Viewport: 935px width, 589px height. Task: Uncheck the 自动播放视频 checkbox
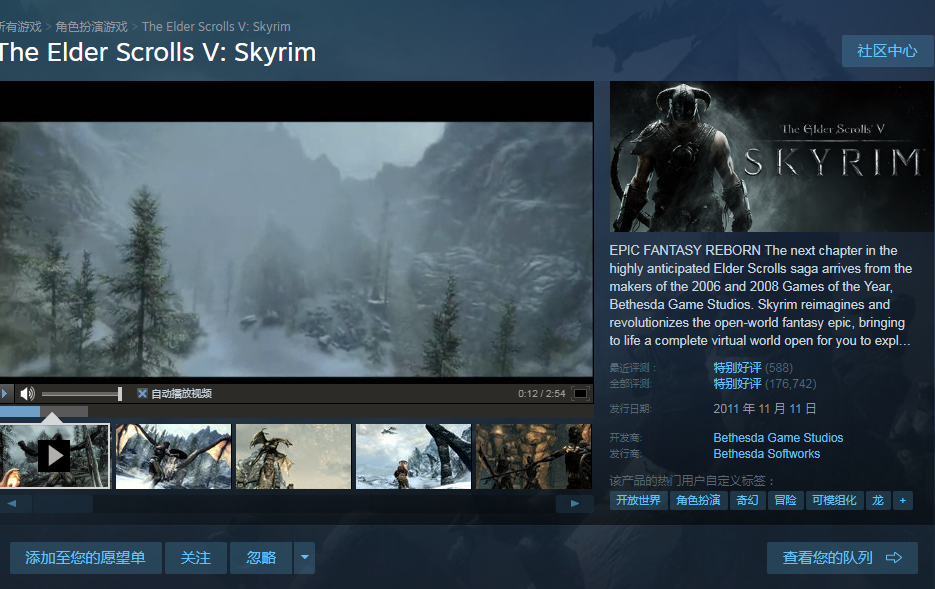pos(142,393)
